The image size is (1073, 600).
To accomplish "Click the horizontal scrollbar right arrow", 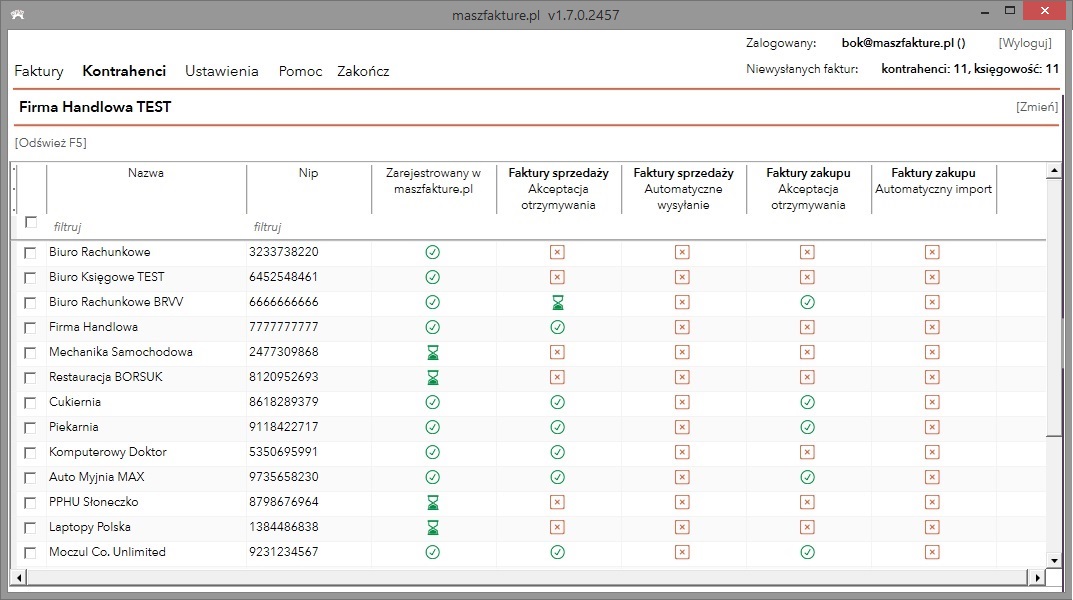I will pos(1038,578).
